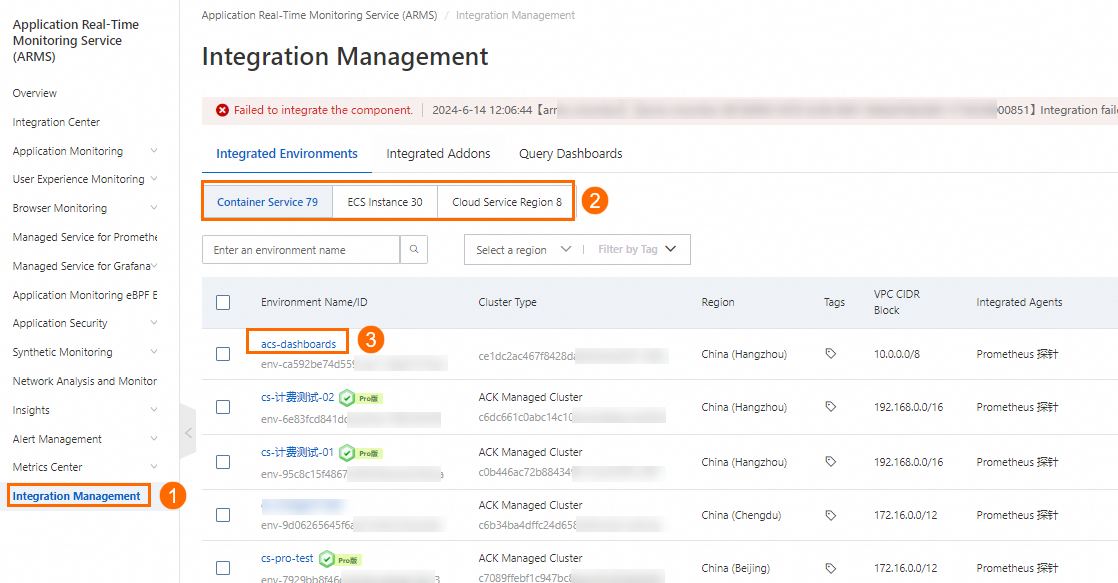Open the Filter by Tag dropdown

(x=638, y=249)
